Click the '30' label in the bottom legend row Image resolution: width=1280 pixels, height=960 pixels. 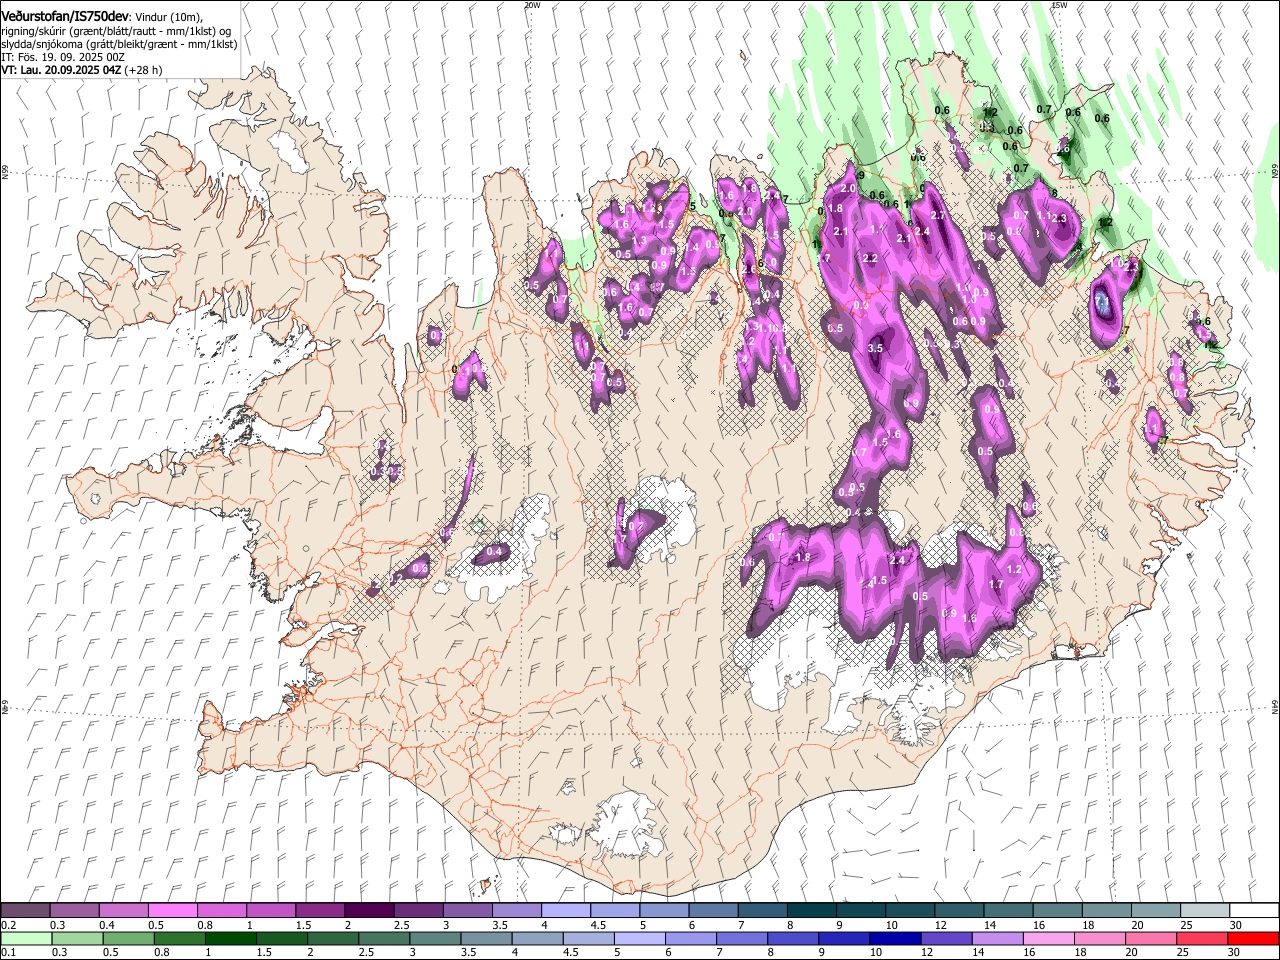click(x=1233, y=952)
